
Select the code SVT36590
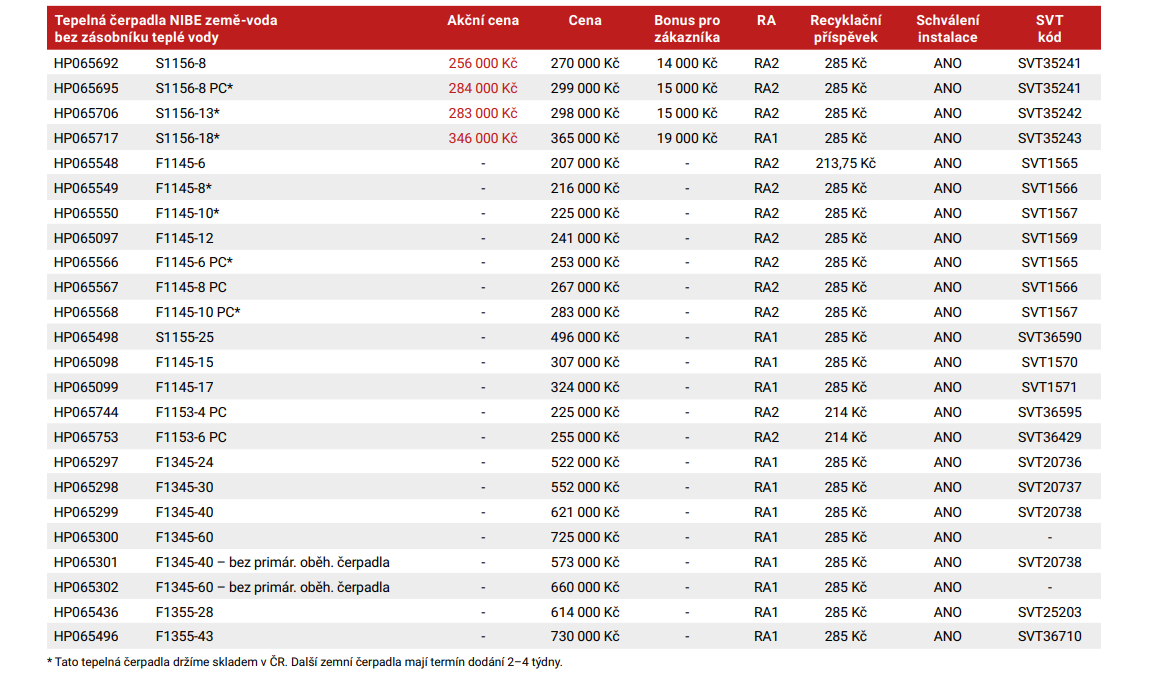tap(1049, 337)
